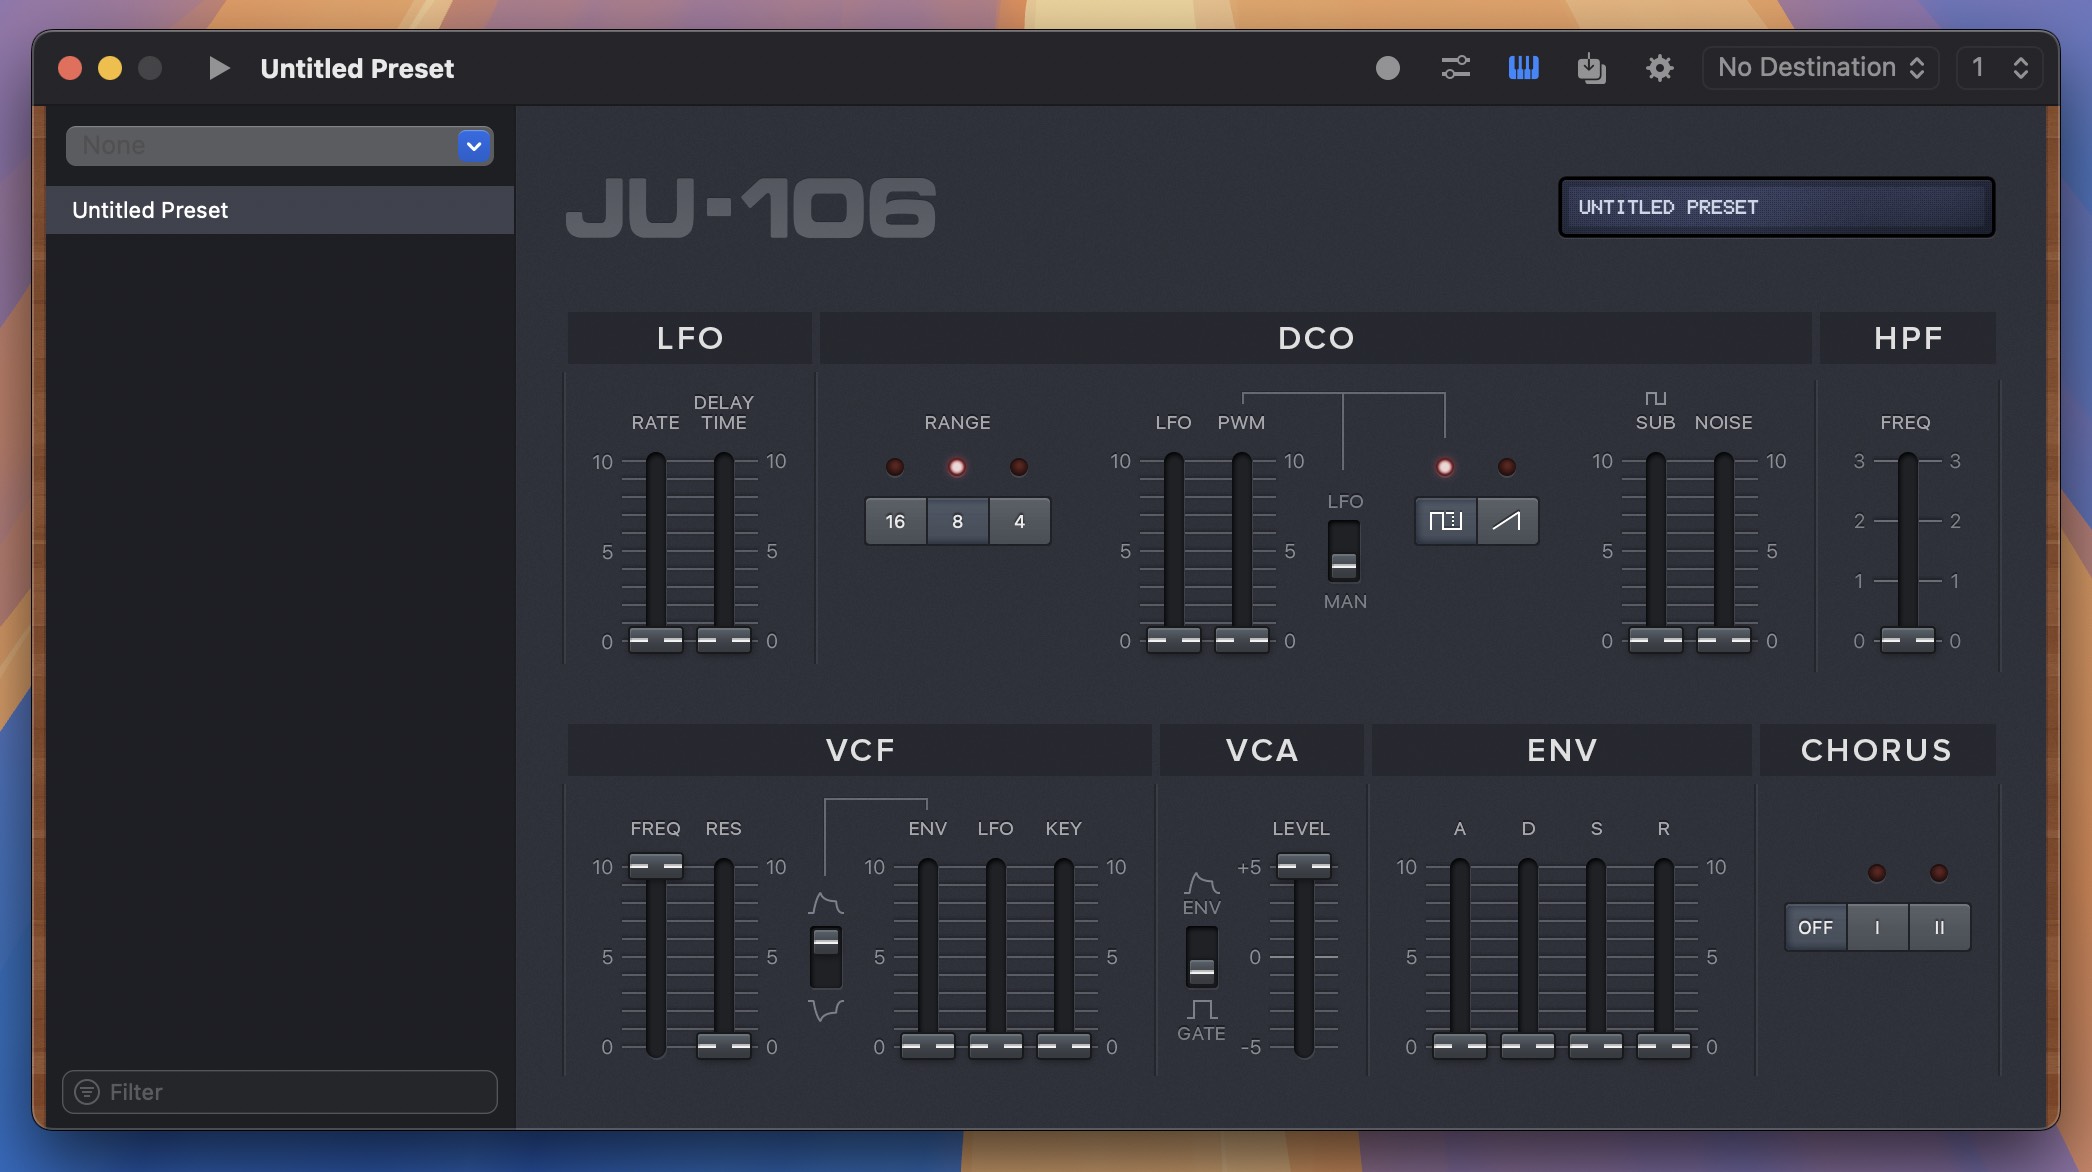Open the channel 1 stepper dropdown
Image resolution: width=2092 pixels, height=1172 pixels.
coord(1998,68)
